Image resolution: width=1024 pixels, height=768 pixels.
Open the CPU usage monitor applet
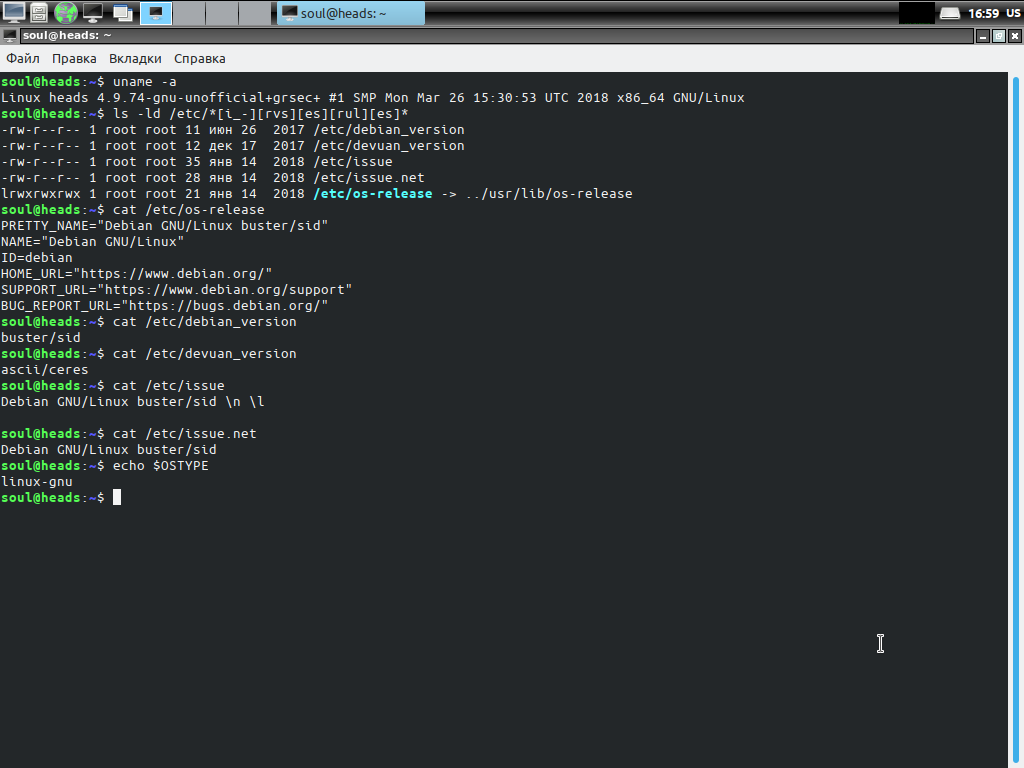tap(916, 13)
